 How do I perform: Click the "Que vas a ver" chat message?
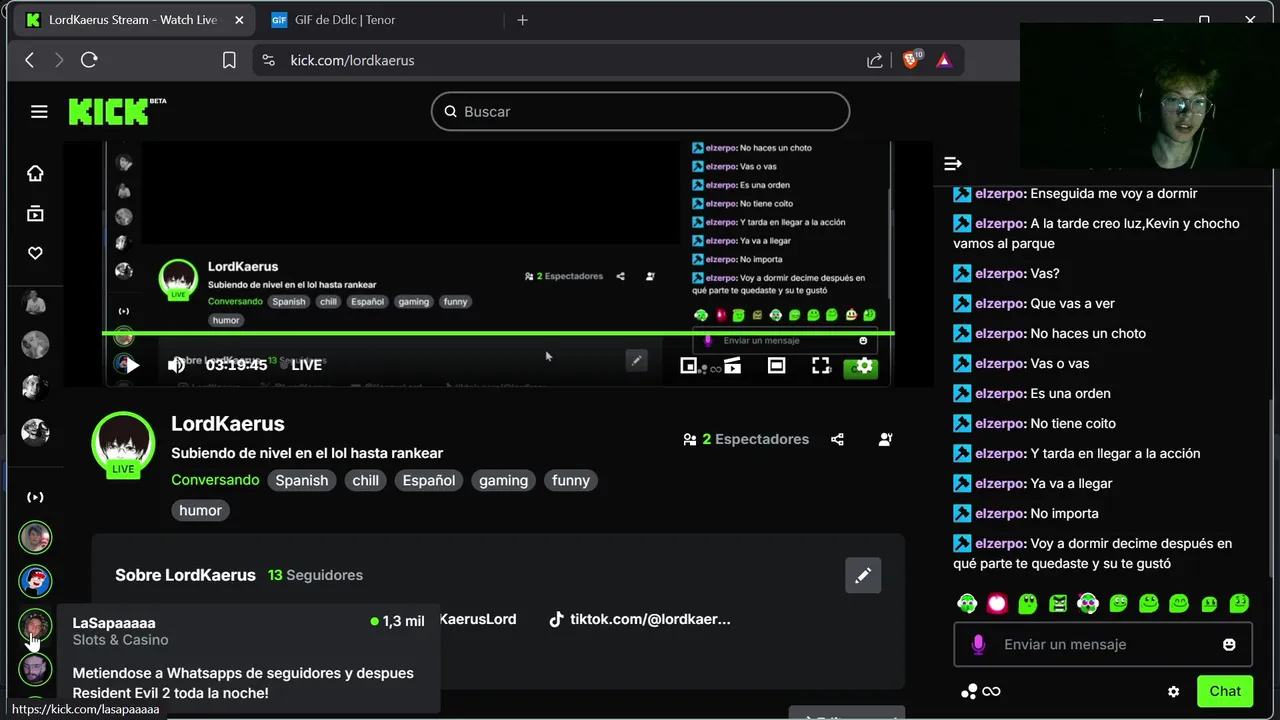click(x=1072, y=304)
